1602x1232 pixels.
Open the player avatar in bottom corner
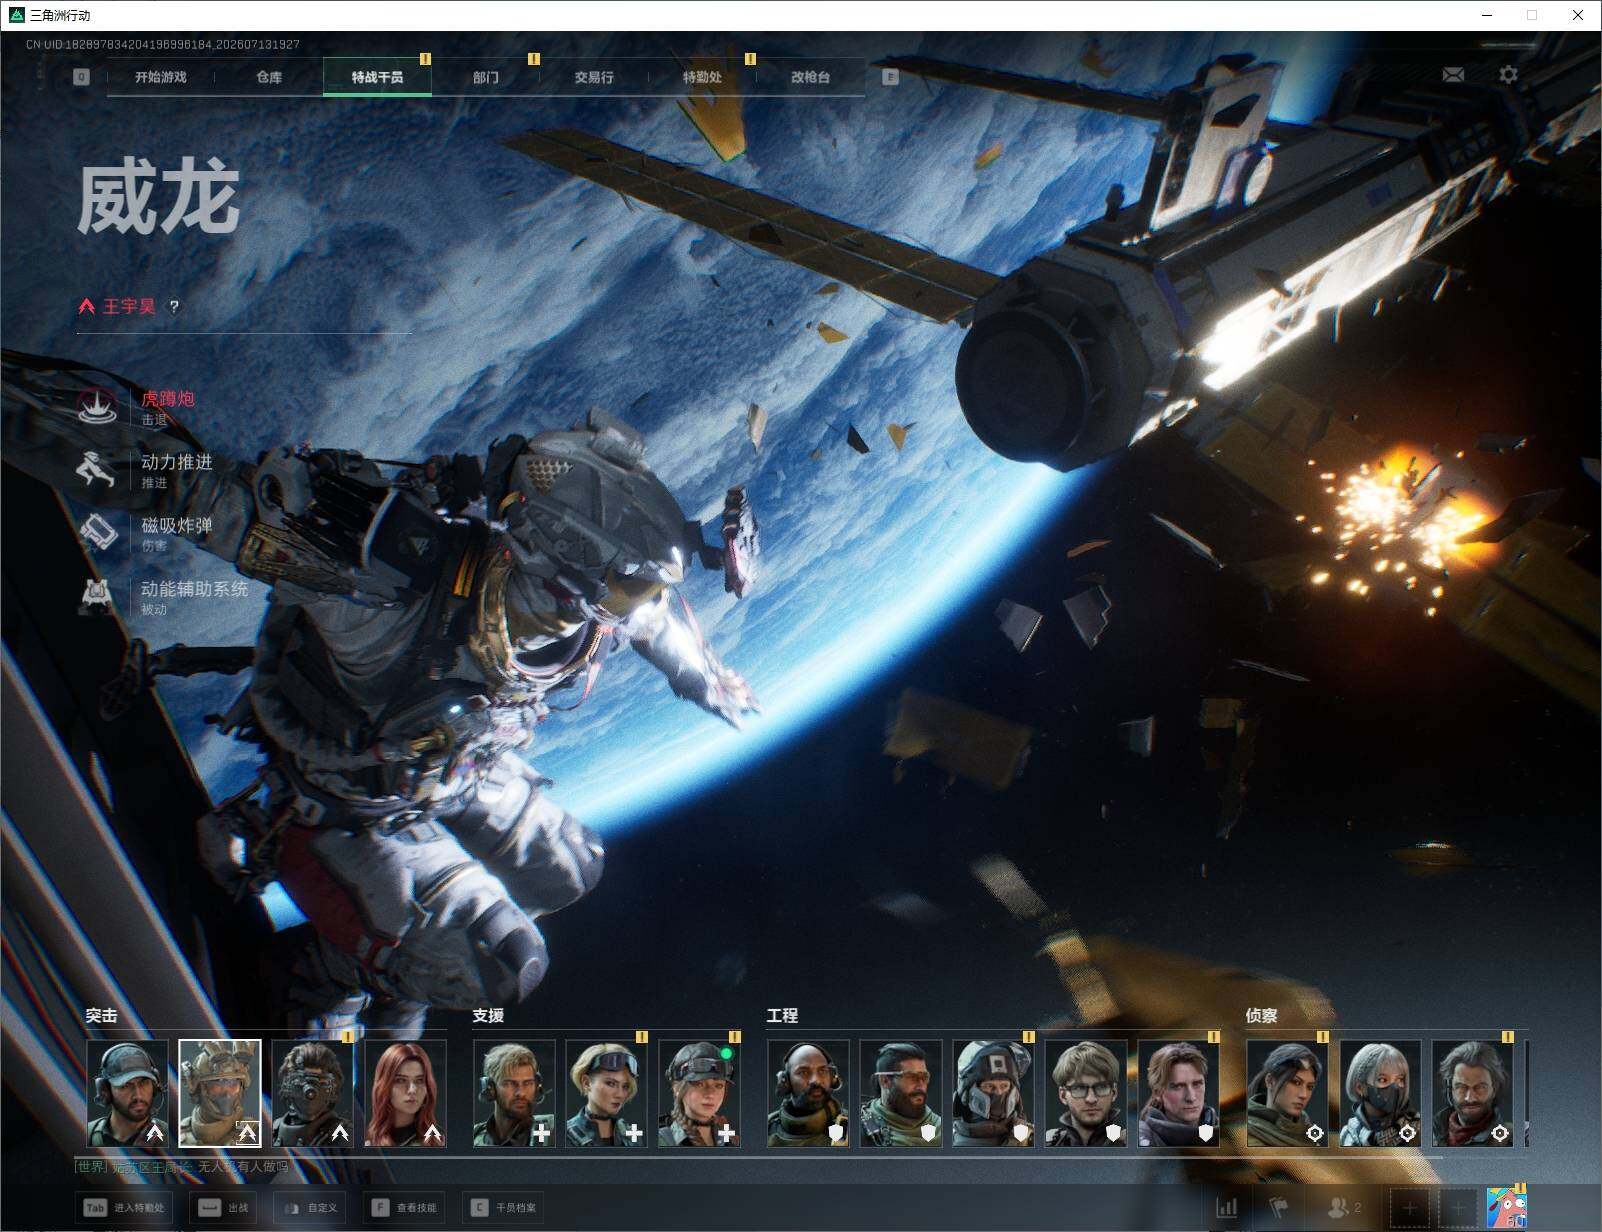[x=1506, y=1207]
